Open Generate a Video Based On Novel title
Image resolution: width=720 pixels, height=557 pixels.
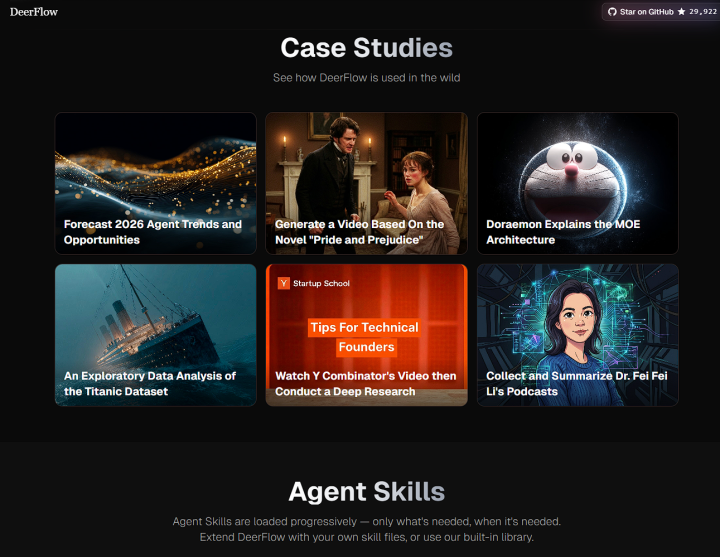pyautogui.click(x=360, y=232)
